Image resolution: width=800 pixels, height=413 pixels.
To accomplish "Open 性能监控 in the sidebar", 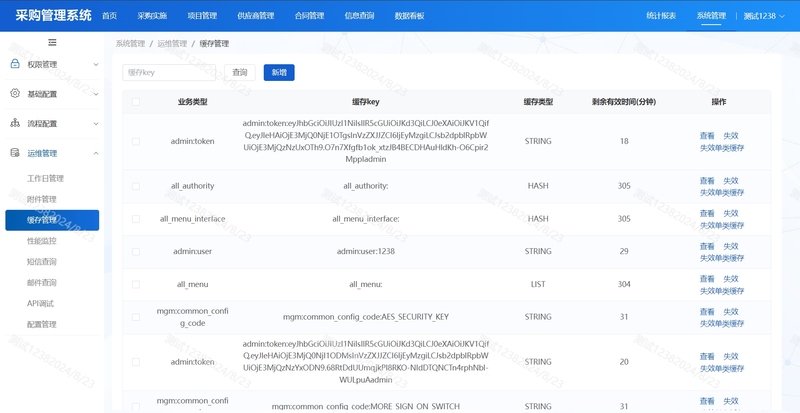I will tap(41, 241).
